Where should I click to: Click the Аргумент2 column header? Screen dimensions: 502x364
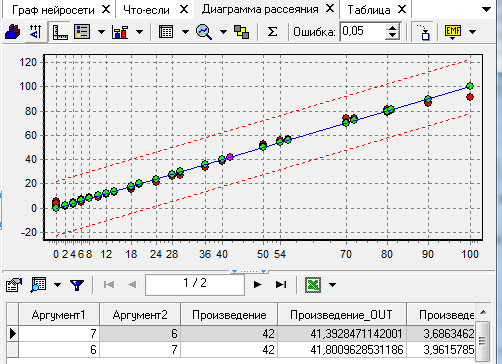[x=140, y=314]
